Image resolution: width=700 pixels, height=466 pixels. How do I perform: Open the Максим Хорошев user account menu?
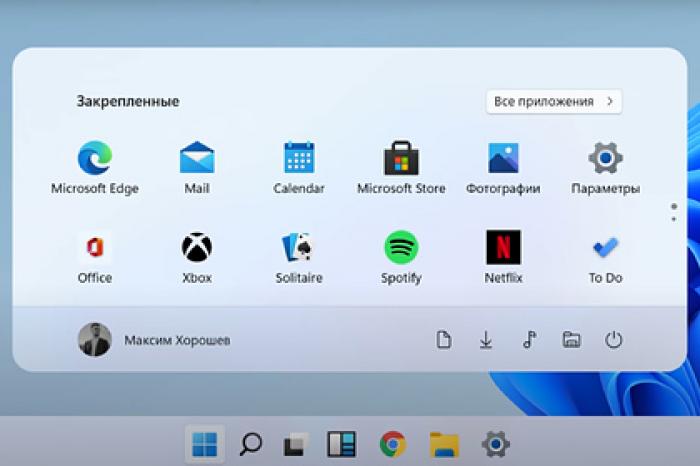(154, 340)
